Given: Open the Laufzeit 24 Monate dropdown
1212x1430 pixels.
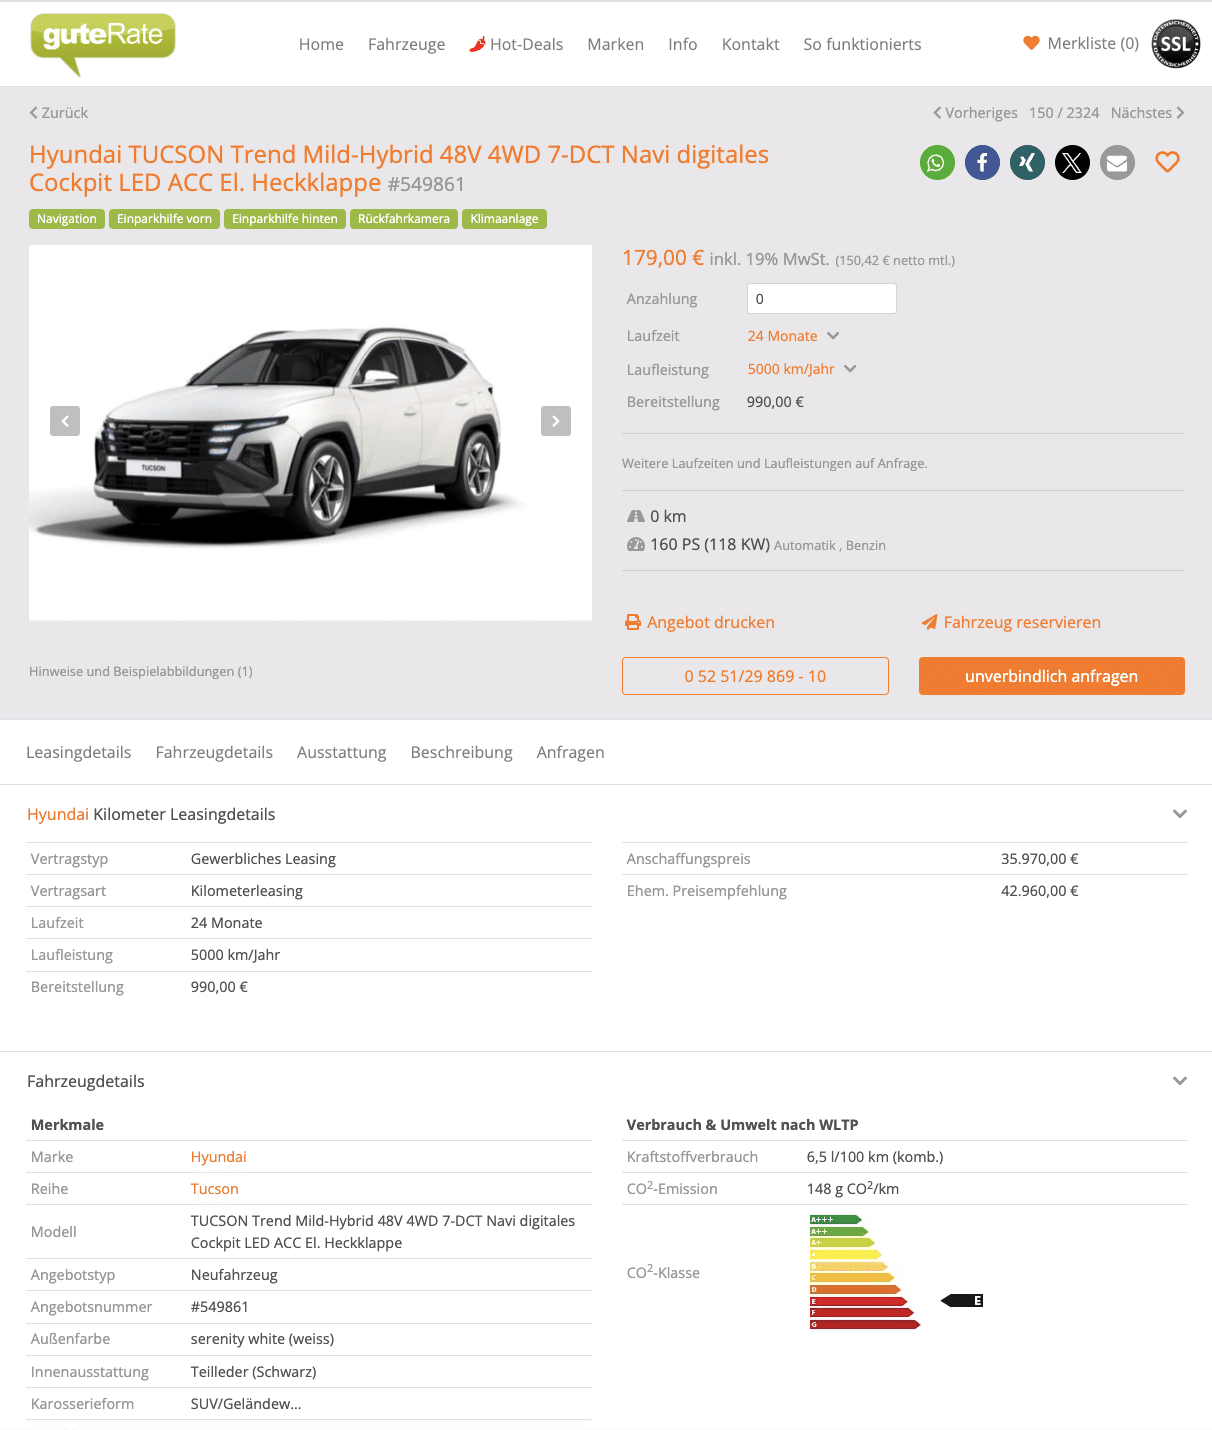Looking at the screenshot, I should point(793,336).
